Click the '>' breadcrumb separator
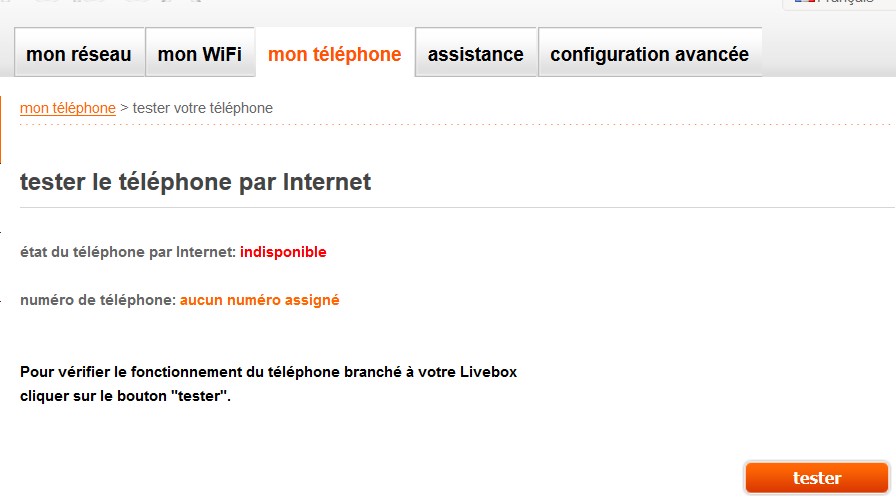The image size is (896, 501). [124, 108]
